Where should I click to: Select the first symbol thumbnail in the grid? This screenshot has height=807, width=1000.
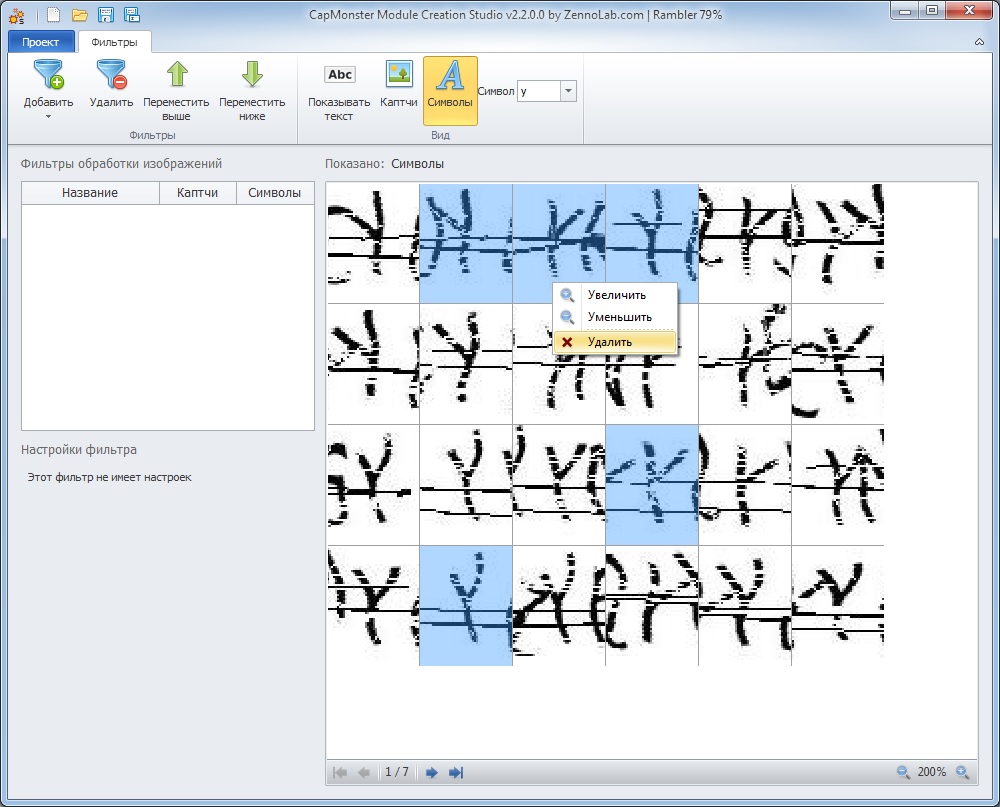(x=372, y=243)
